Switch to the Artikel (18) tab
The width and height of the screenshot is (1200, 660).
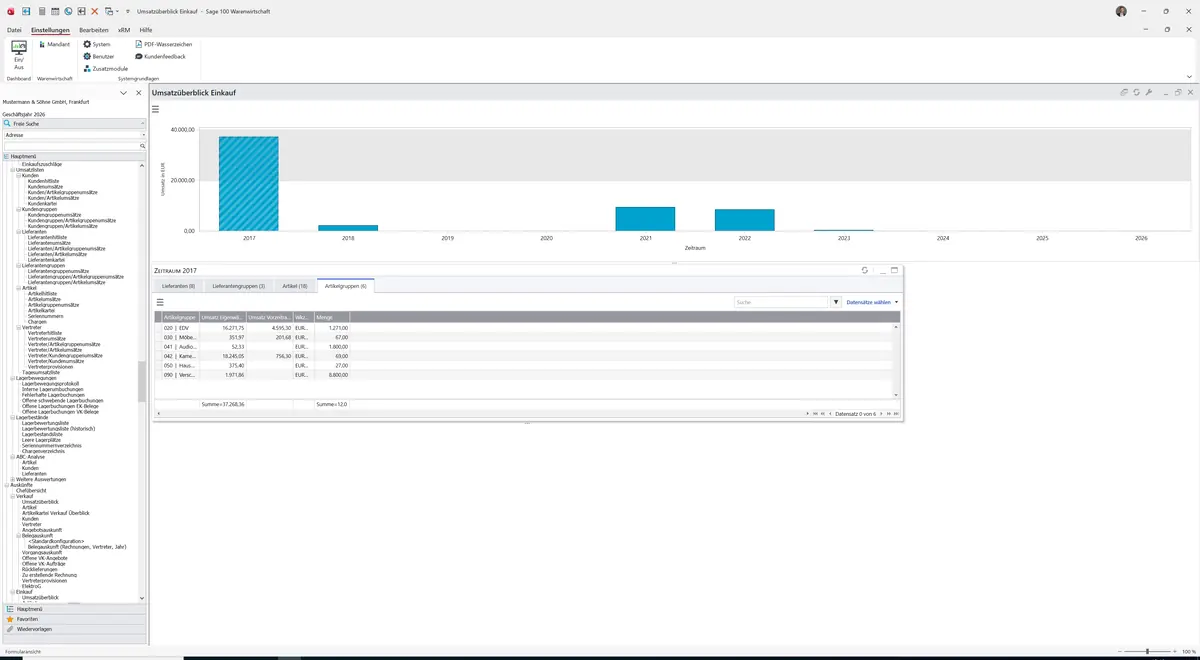point(295,286)
